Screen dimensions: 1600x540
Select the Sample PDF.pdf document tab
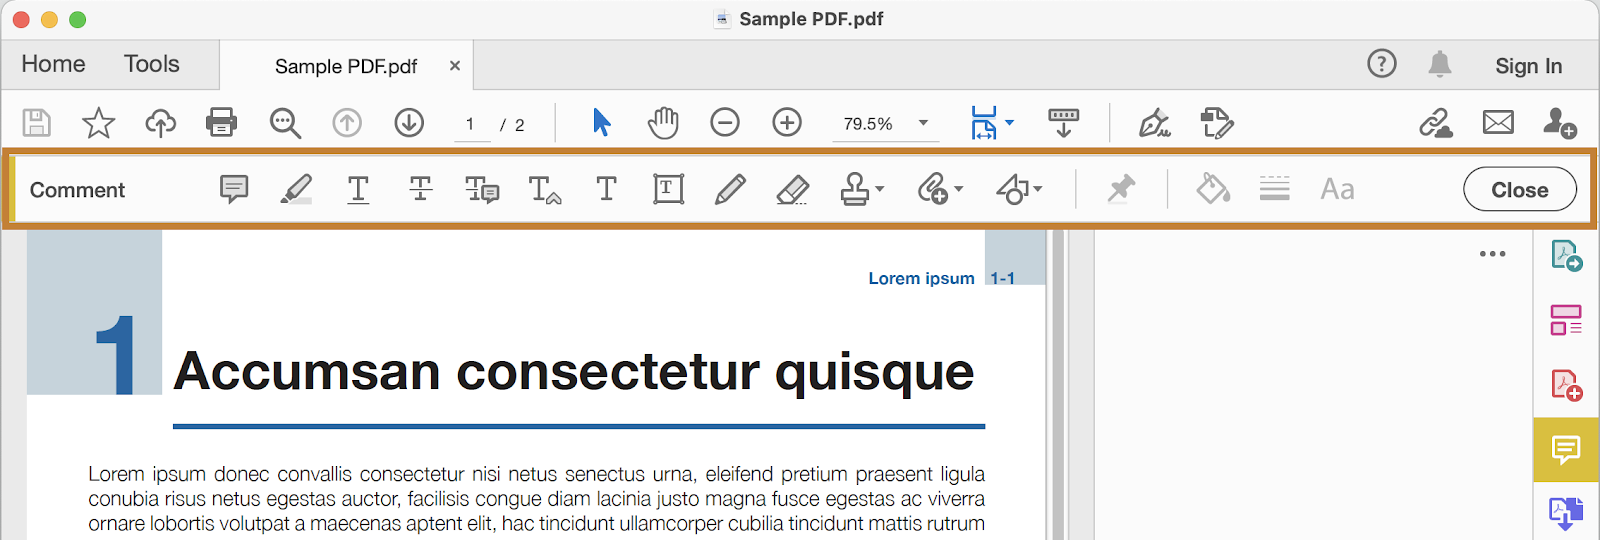pos(346,66)
